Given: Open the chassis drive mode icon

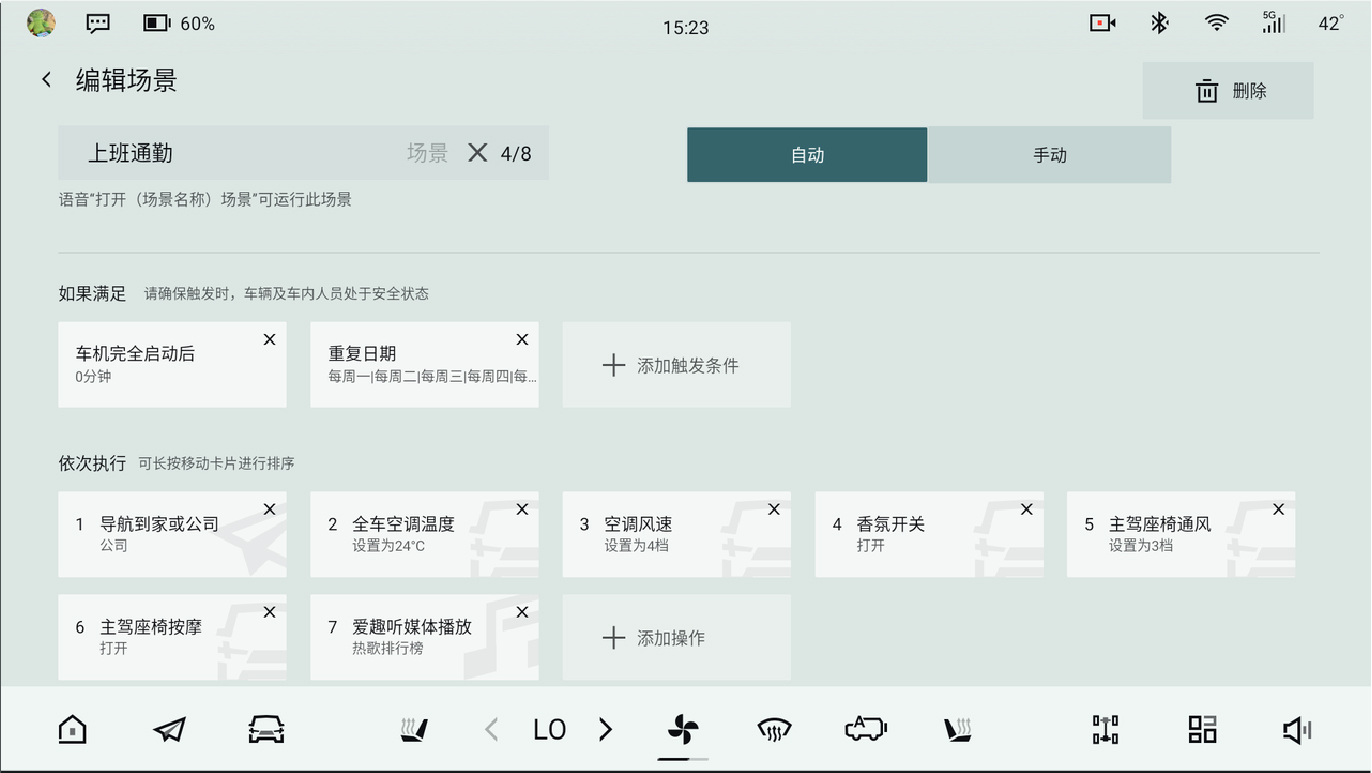Looking at the screenshot, I should pos(1105,730).
